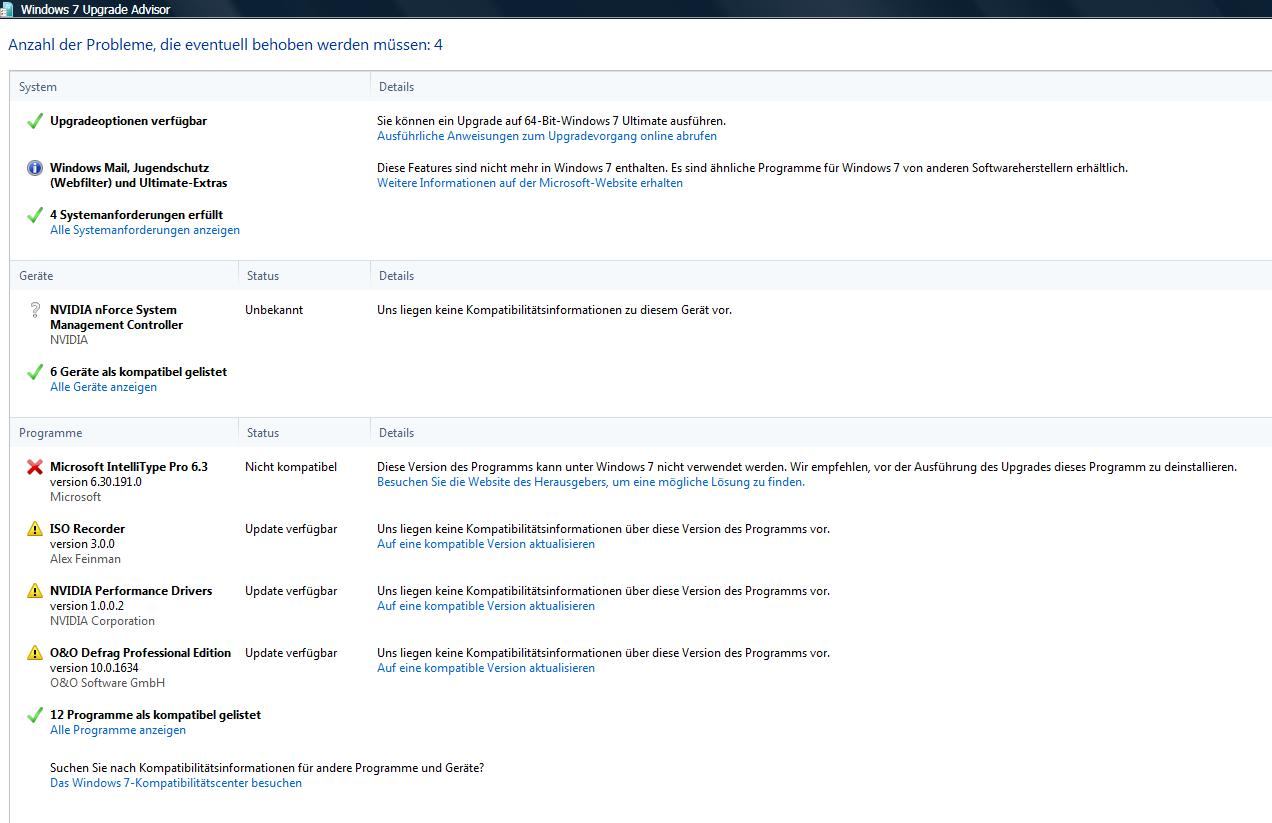The image size is (1272, 823).
Task: Click the Windows 7 Upgrade Advisor title icon
Action: [x=7, y=9]
